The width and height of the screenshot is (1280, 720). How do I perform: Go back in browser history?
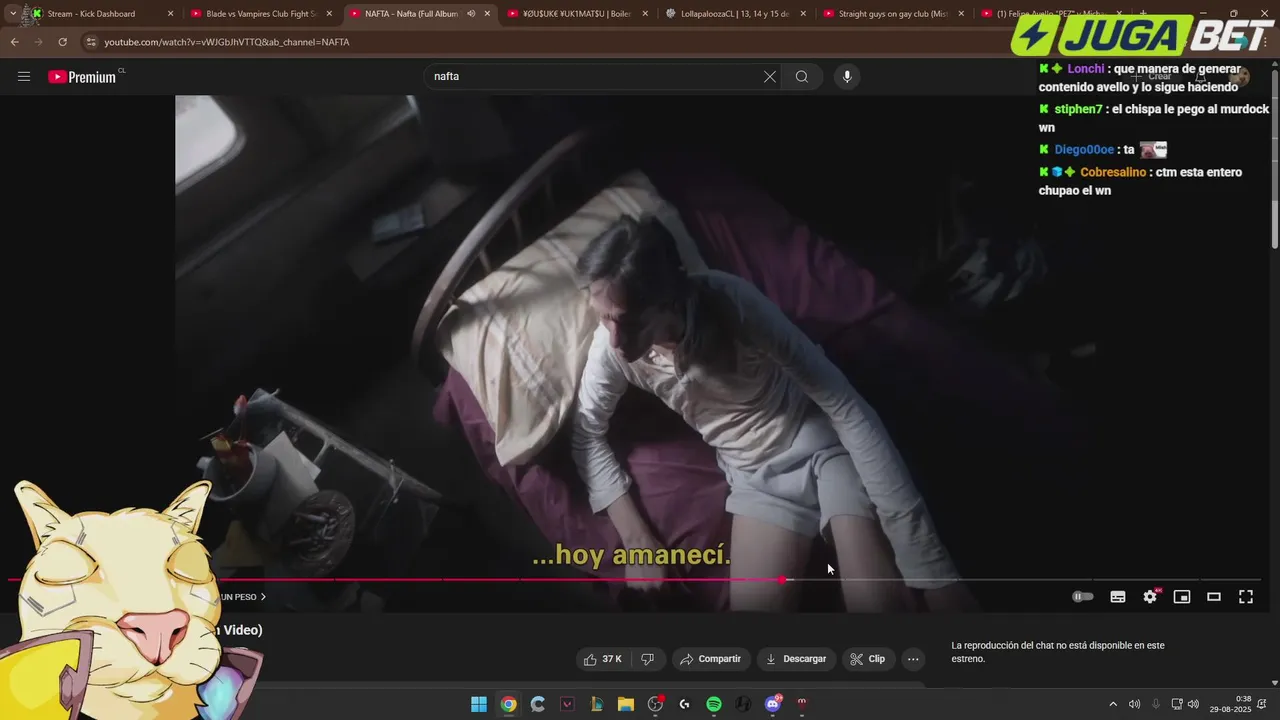(x=14, y=42)
